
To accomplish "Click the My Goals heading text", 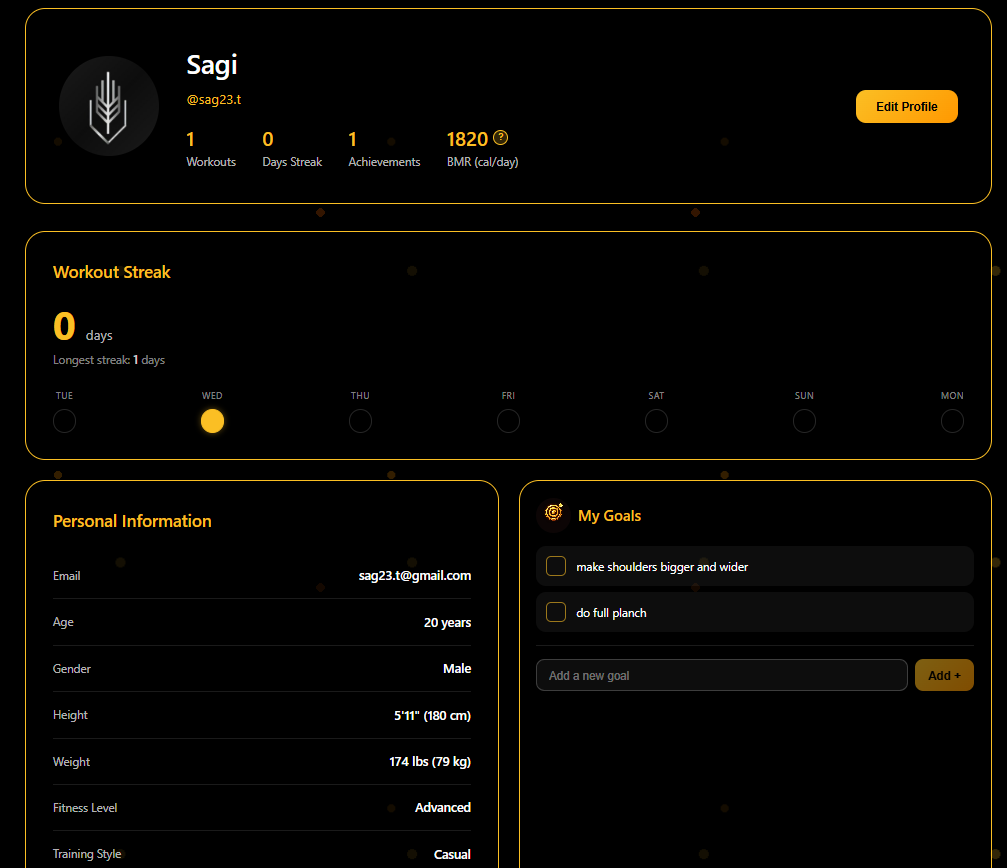I will point(609,516).
